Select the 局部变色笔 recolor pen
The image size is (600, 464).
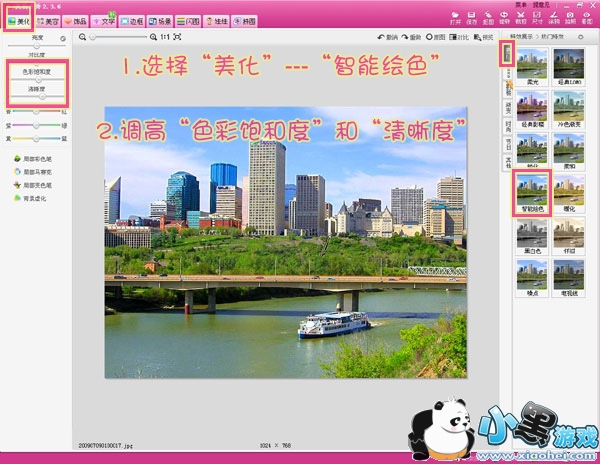[33, 185]
